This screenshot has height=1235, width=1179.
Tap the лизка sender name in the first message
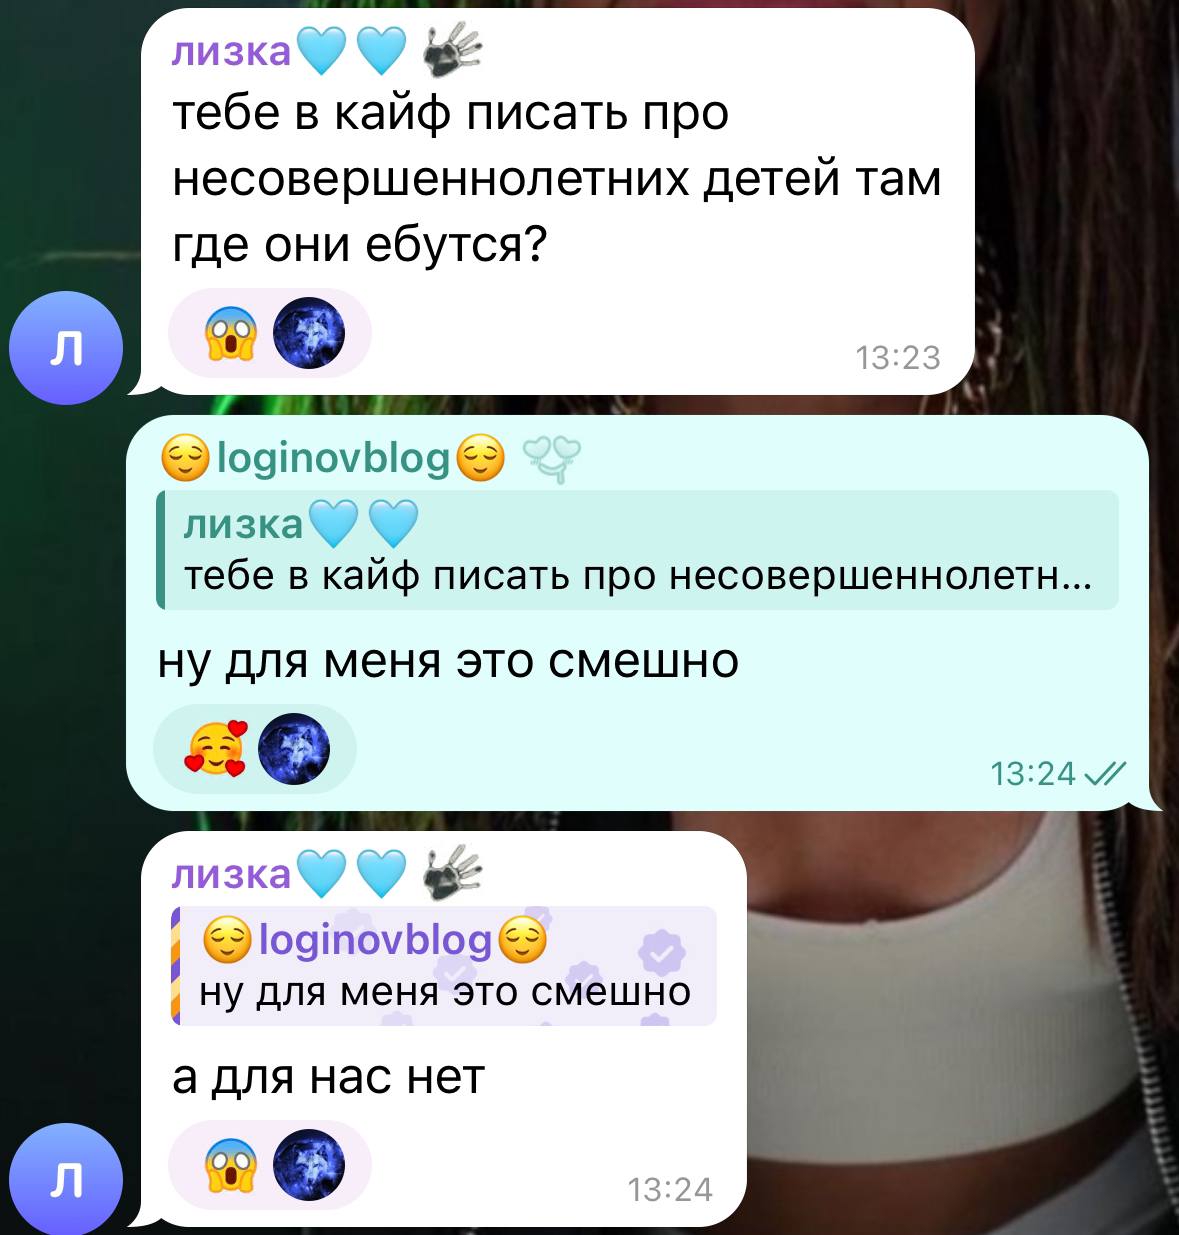[x=232, y=51]
